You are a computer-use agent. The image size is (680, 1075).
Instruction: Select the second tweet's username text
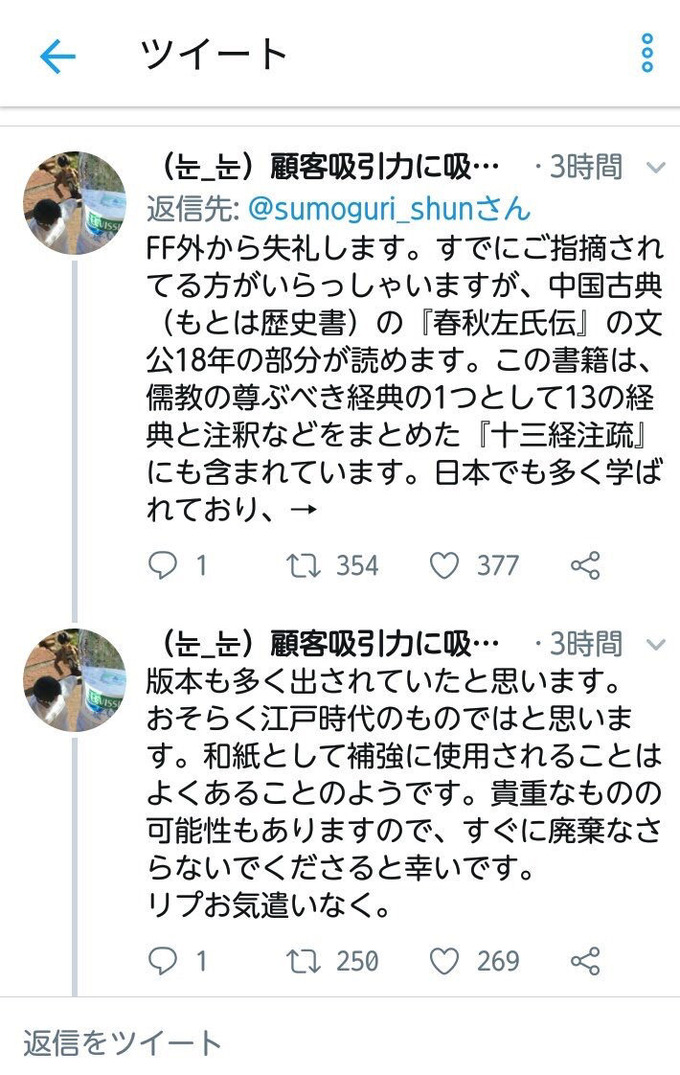[320, 645]
